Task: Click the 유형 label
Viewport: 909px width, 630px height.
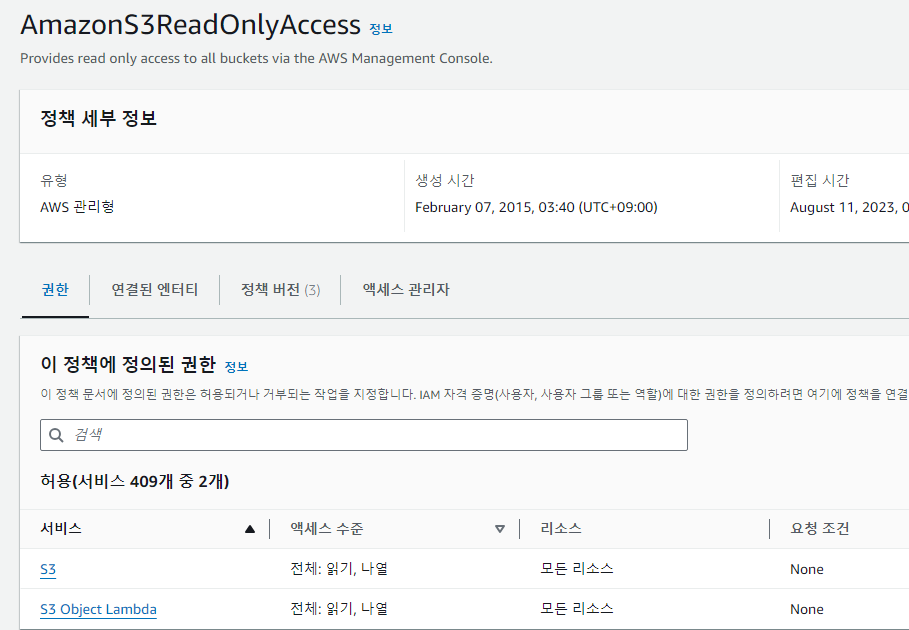Action: coord(54,180)
